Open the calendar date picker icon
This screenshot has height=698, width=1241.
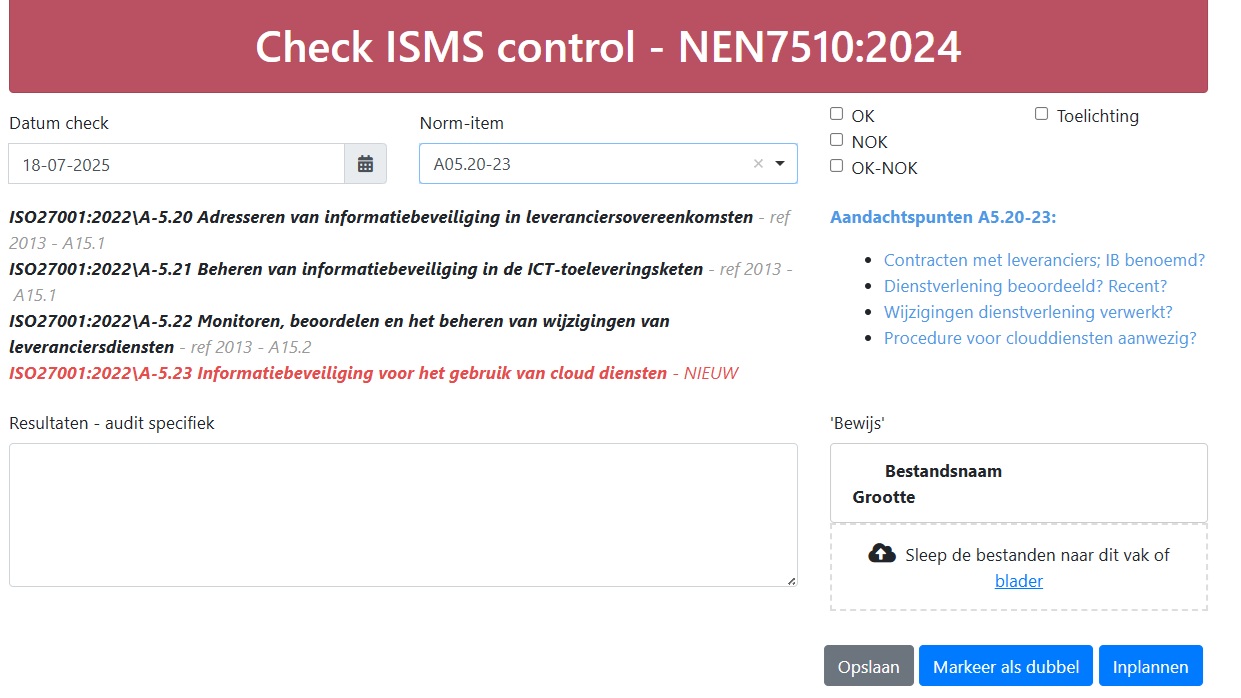365,164
